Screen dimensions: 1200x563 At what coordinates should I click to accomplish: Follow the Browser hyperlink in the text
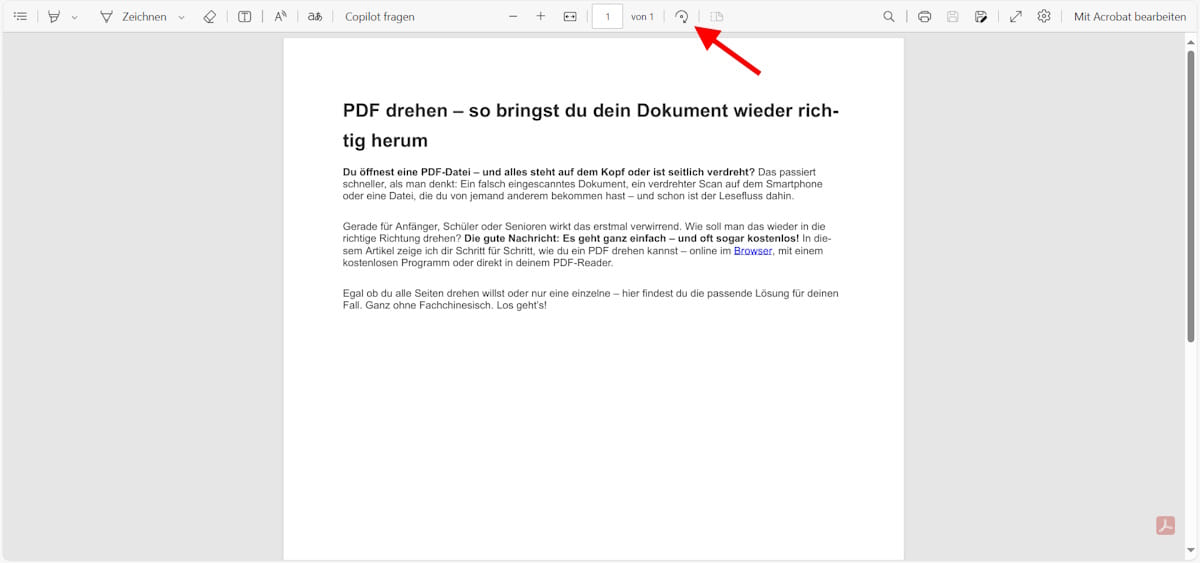click(753, 251)
